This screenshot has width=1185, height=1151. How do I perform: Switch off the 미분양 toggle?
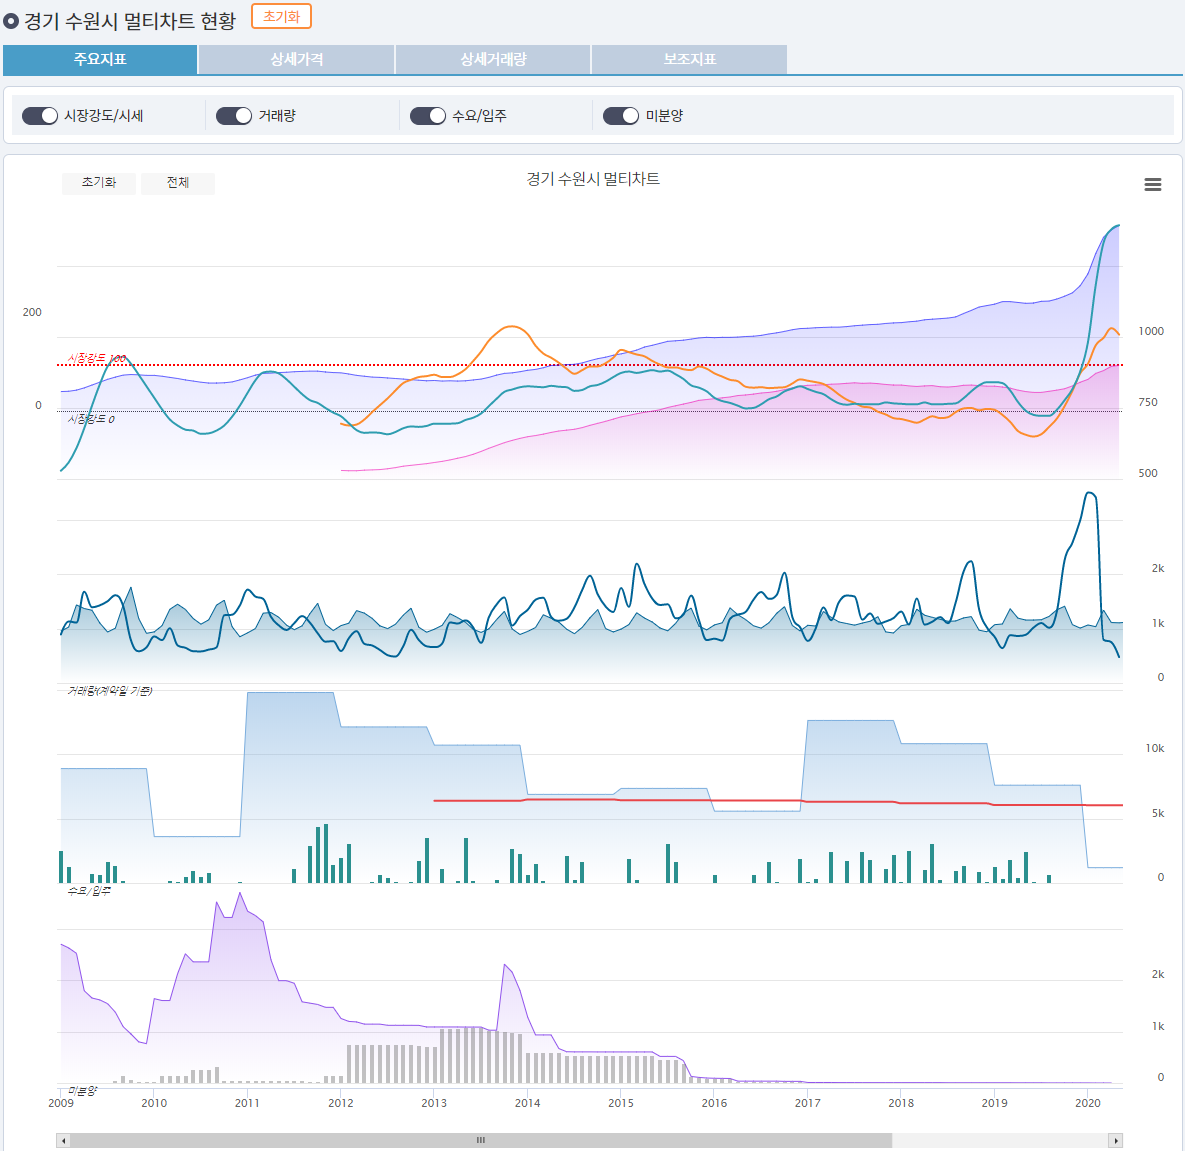pyautogui.click(x=621, y=116)
